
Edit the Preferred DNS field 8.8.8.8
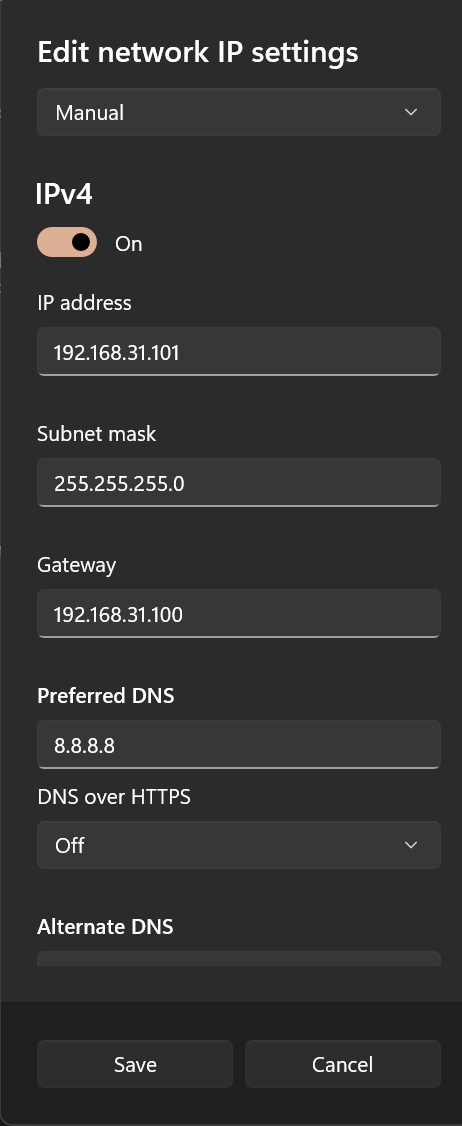(239, 745)
